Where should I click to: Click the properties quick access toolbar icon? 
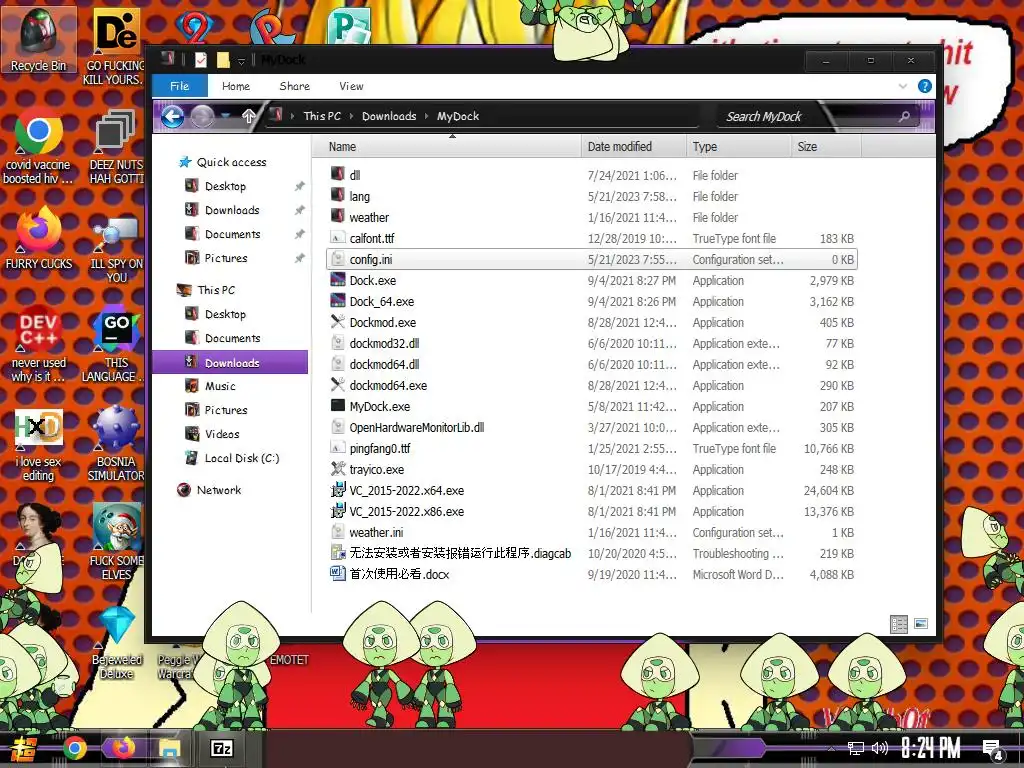[200, 60]
